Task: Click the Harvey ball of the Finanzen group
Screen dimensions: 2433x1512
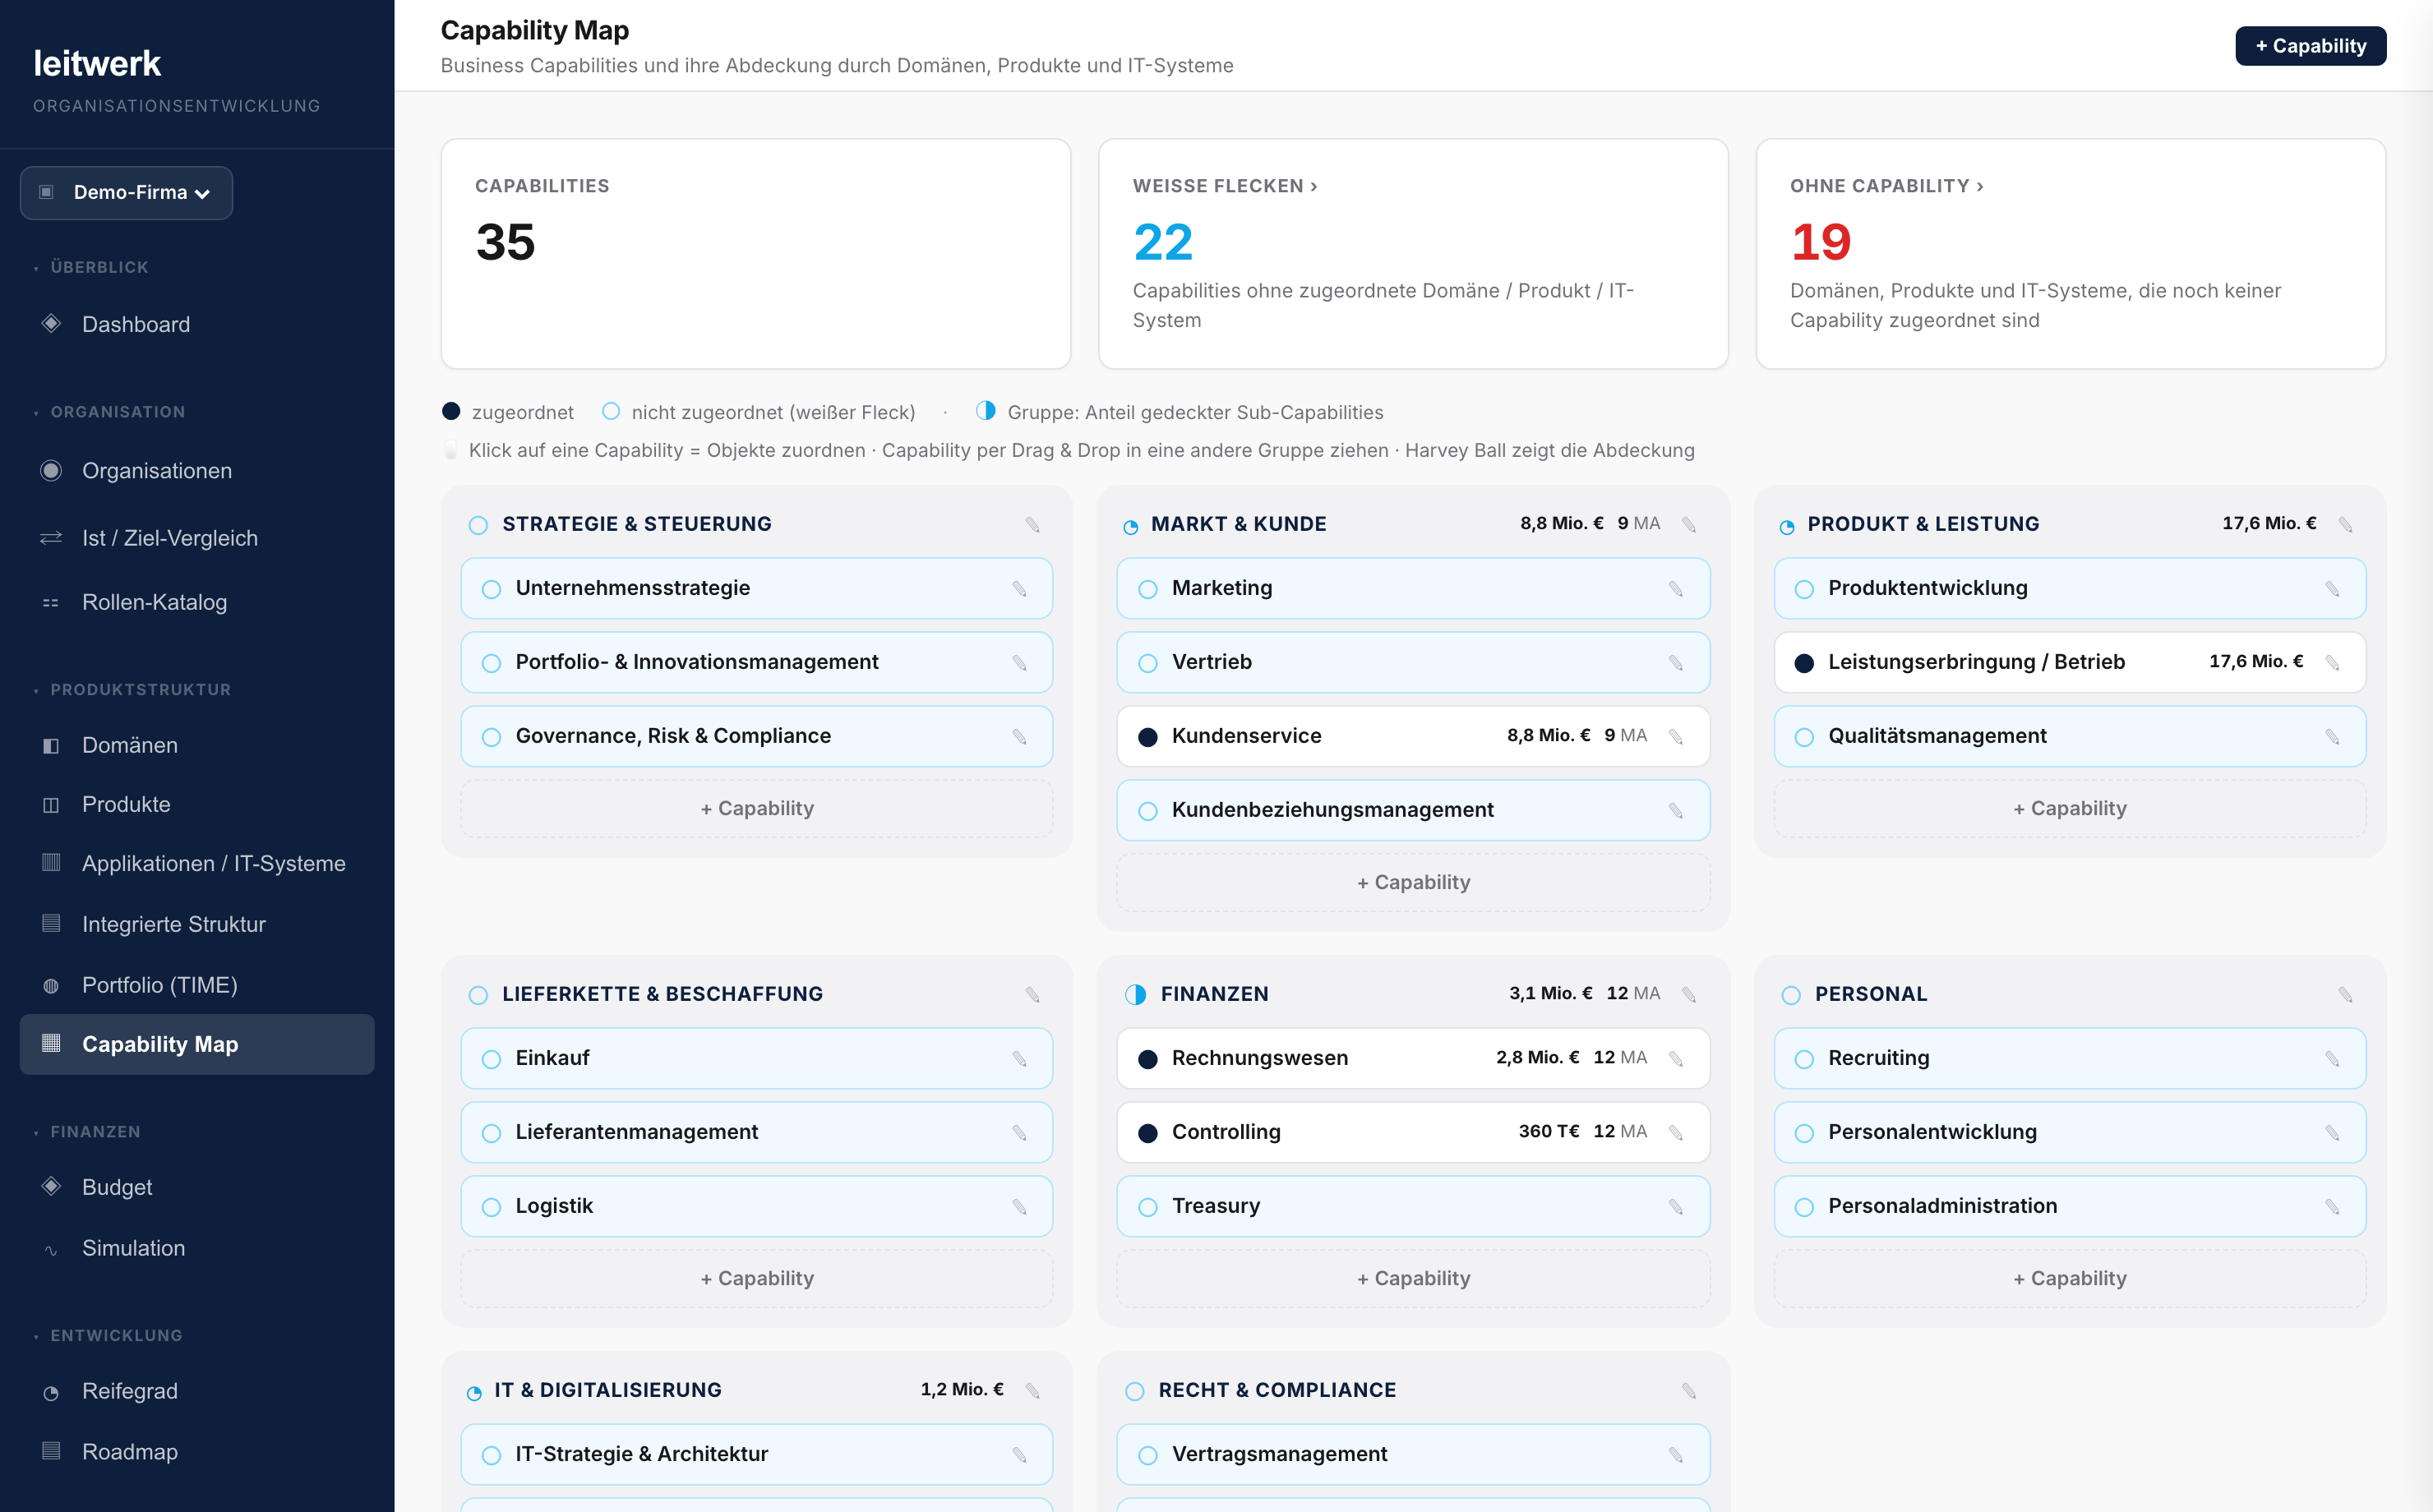Action: tap(1135, 995)
